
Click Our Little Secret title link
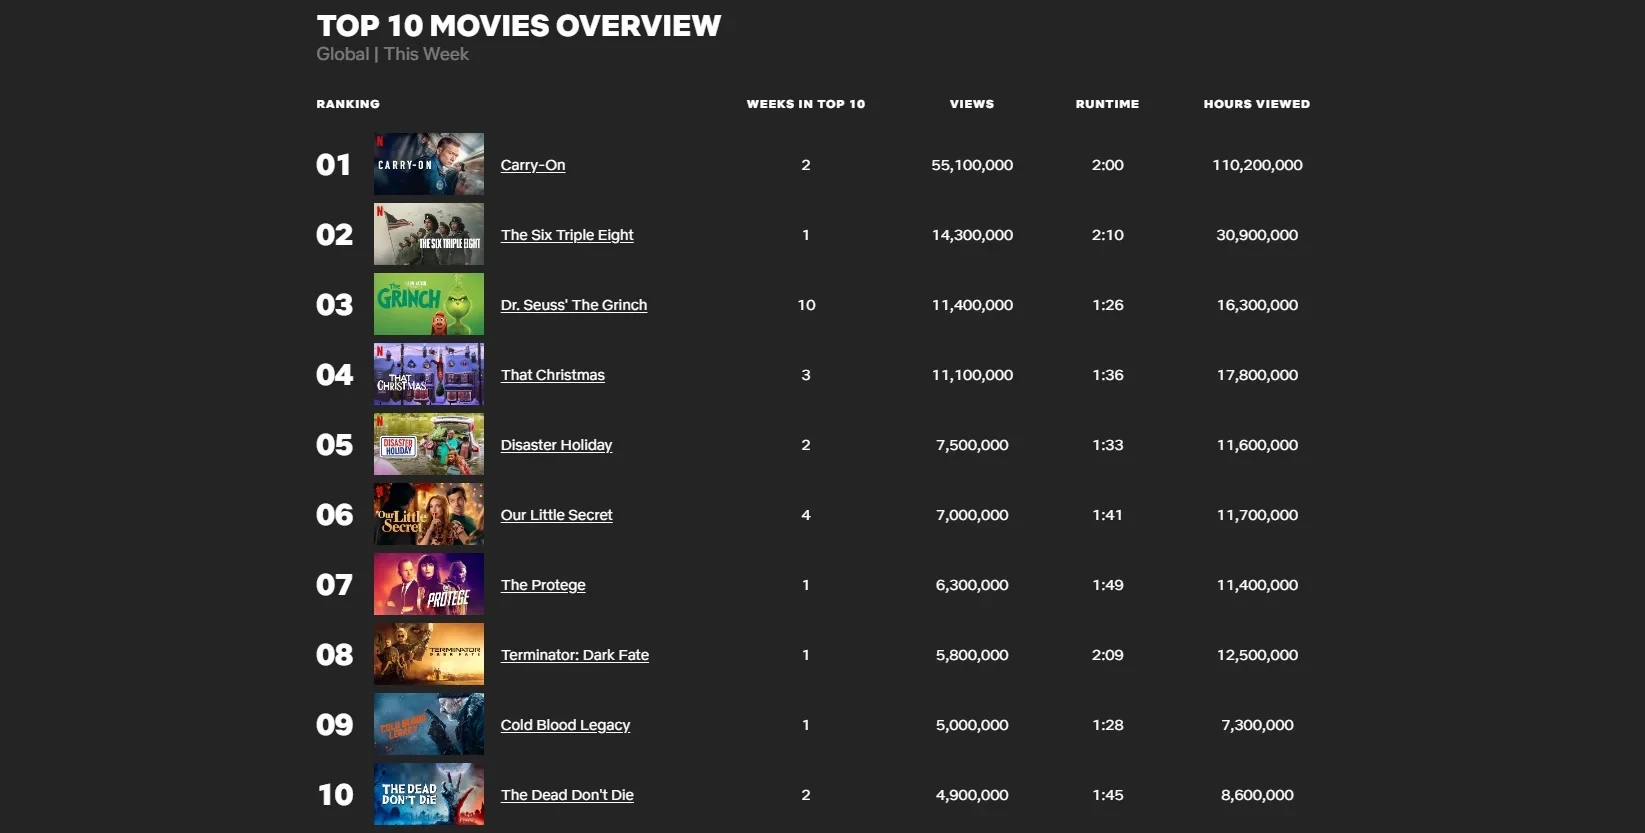tap(556, 515)
